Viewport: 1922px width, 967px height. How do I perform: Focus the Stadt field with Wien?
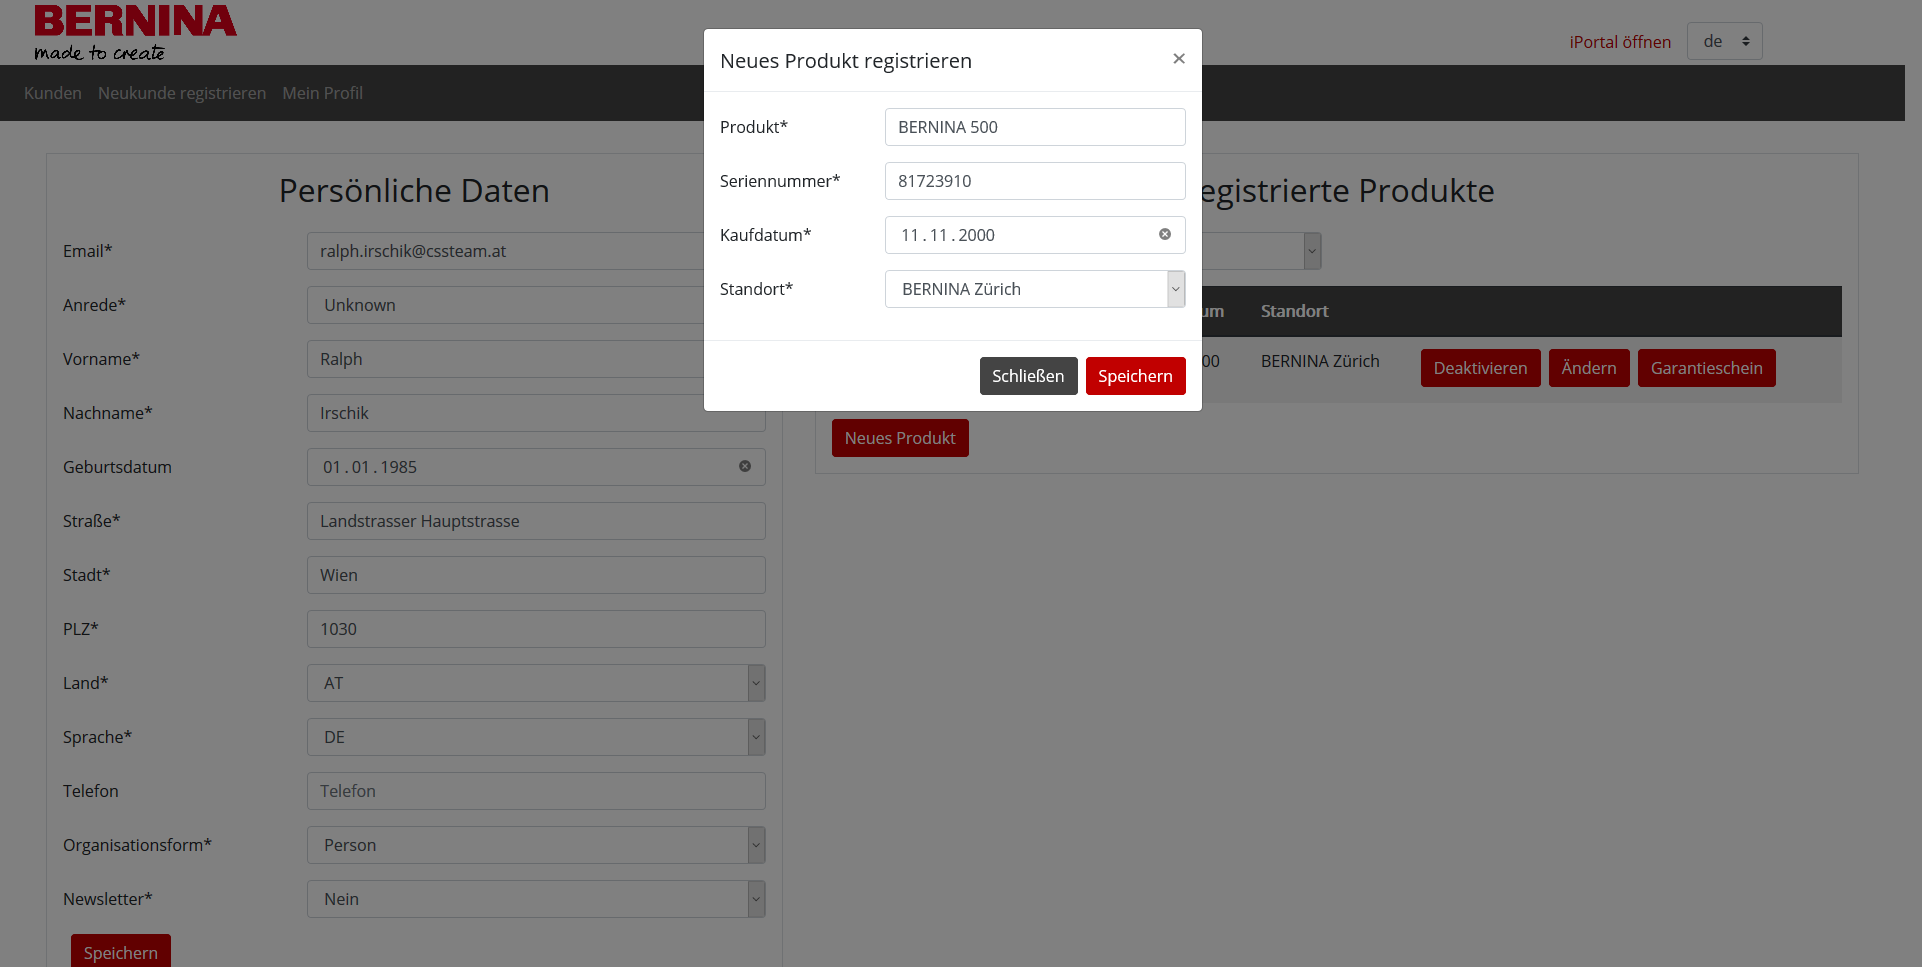click(x=536, y=575)
